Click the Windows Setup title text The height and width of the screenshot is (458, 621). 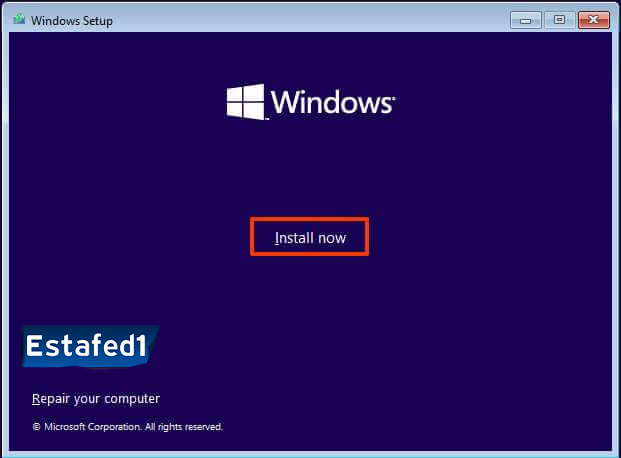pos(70,21)
